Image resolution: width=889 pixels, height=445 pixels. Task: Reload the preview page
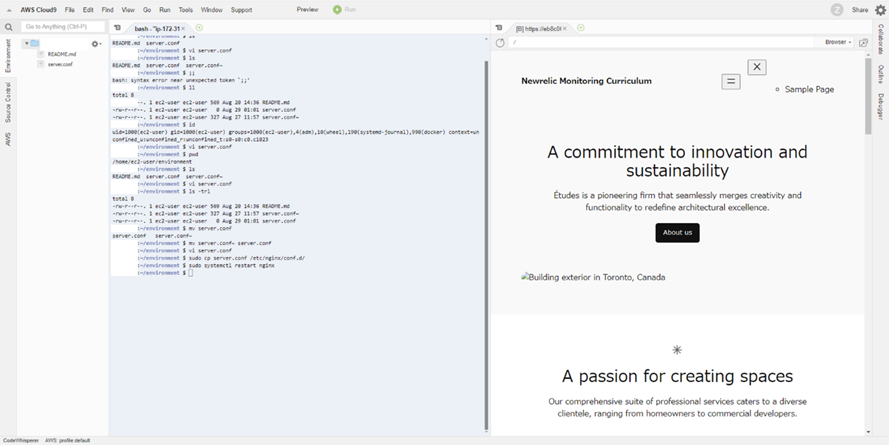(500, 43)
